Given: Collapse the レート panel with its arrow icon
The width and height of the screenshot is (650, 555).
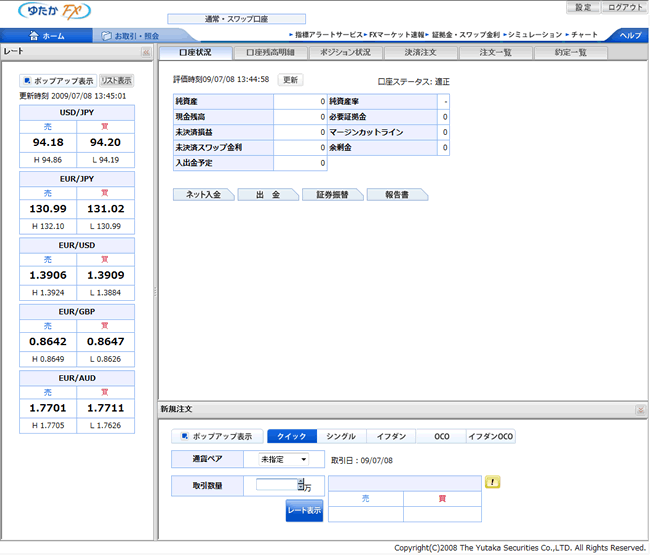Looking at the screenshot, I should click(146, 52).
